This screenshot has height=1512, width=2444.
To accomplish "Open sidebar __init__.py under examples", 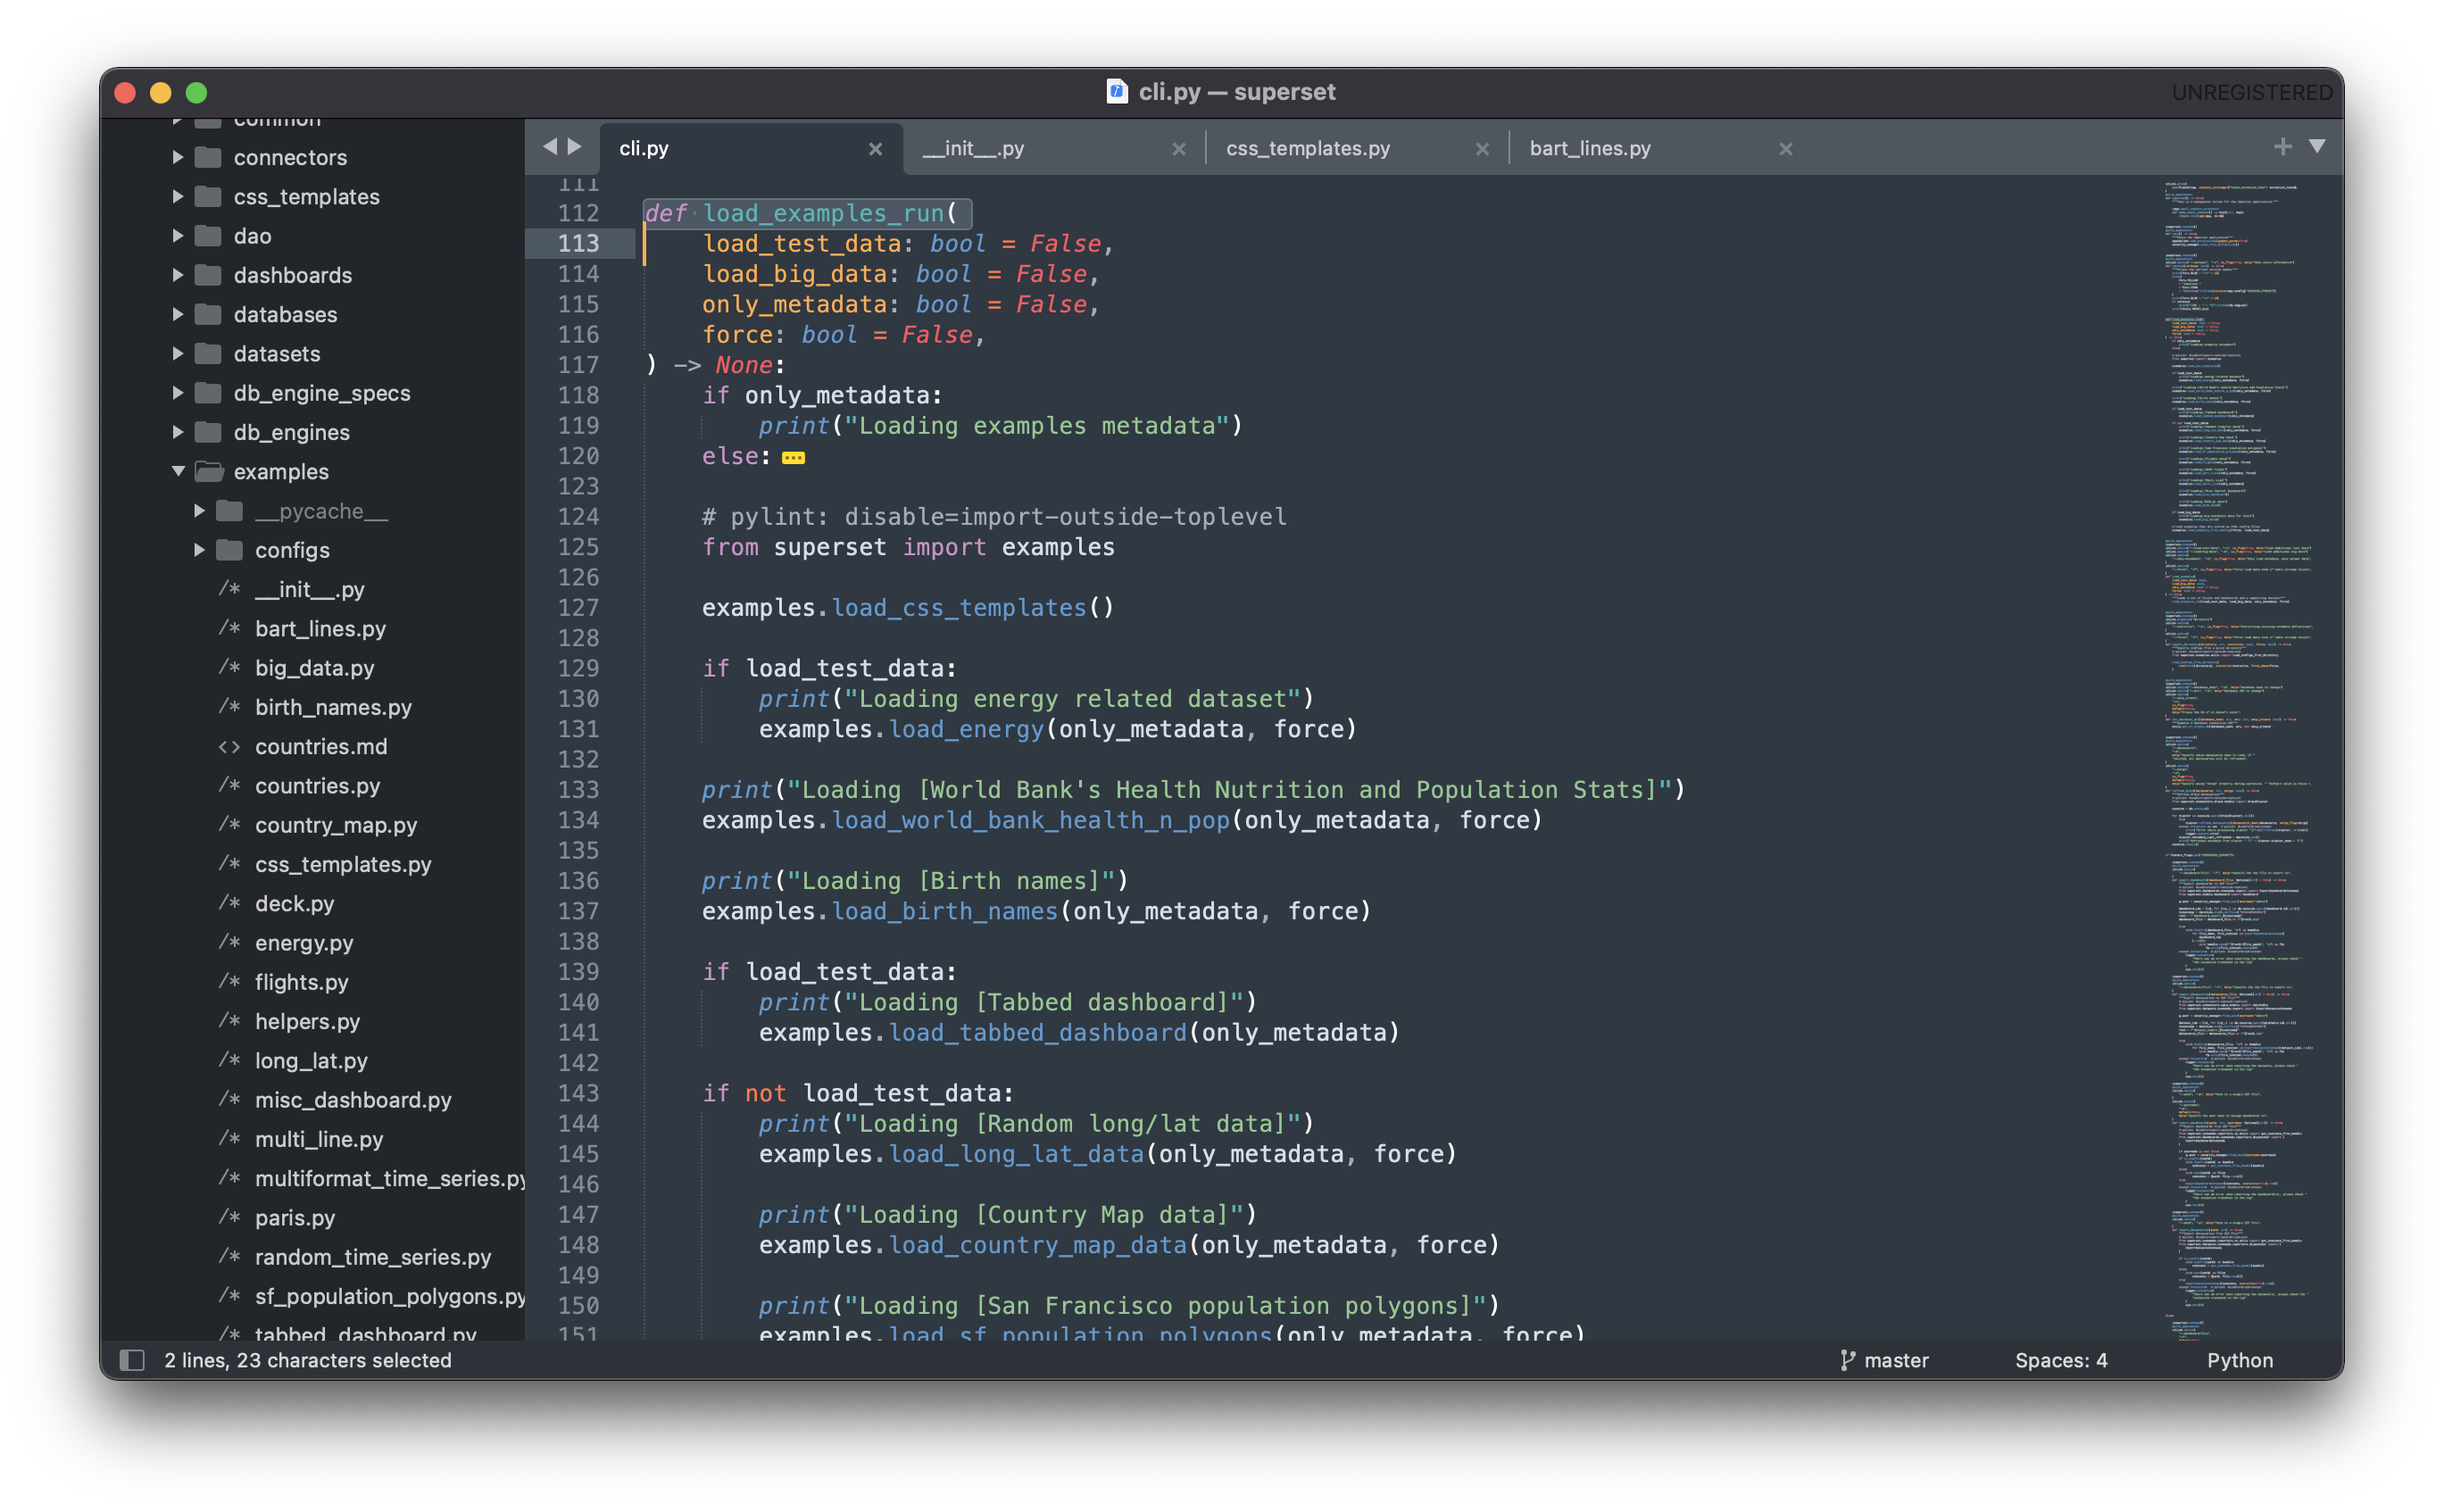I will tap(309, 589).
